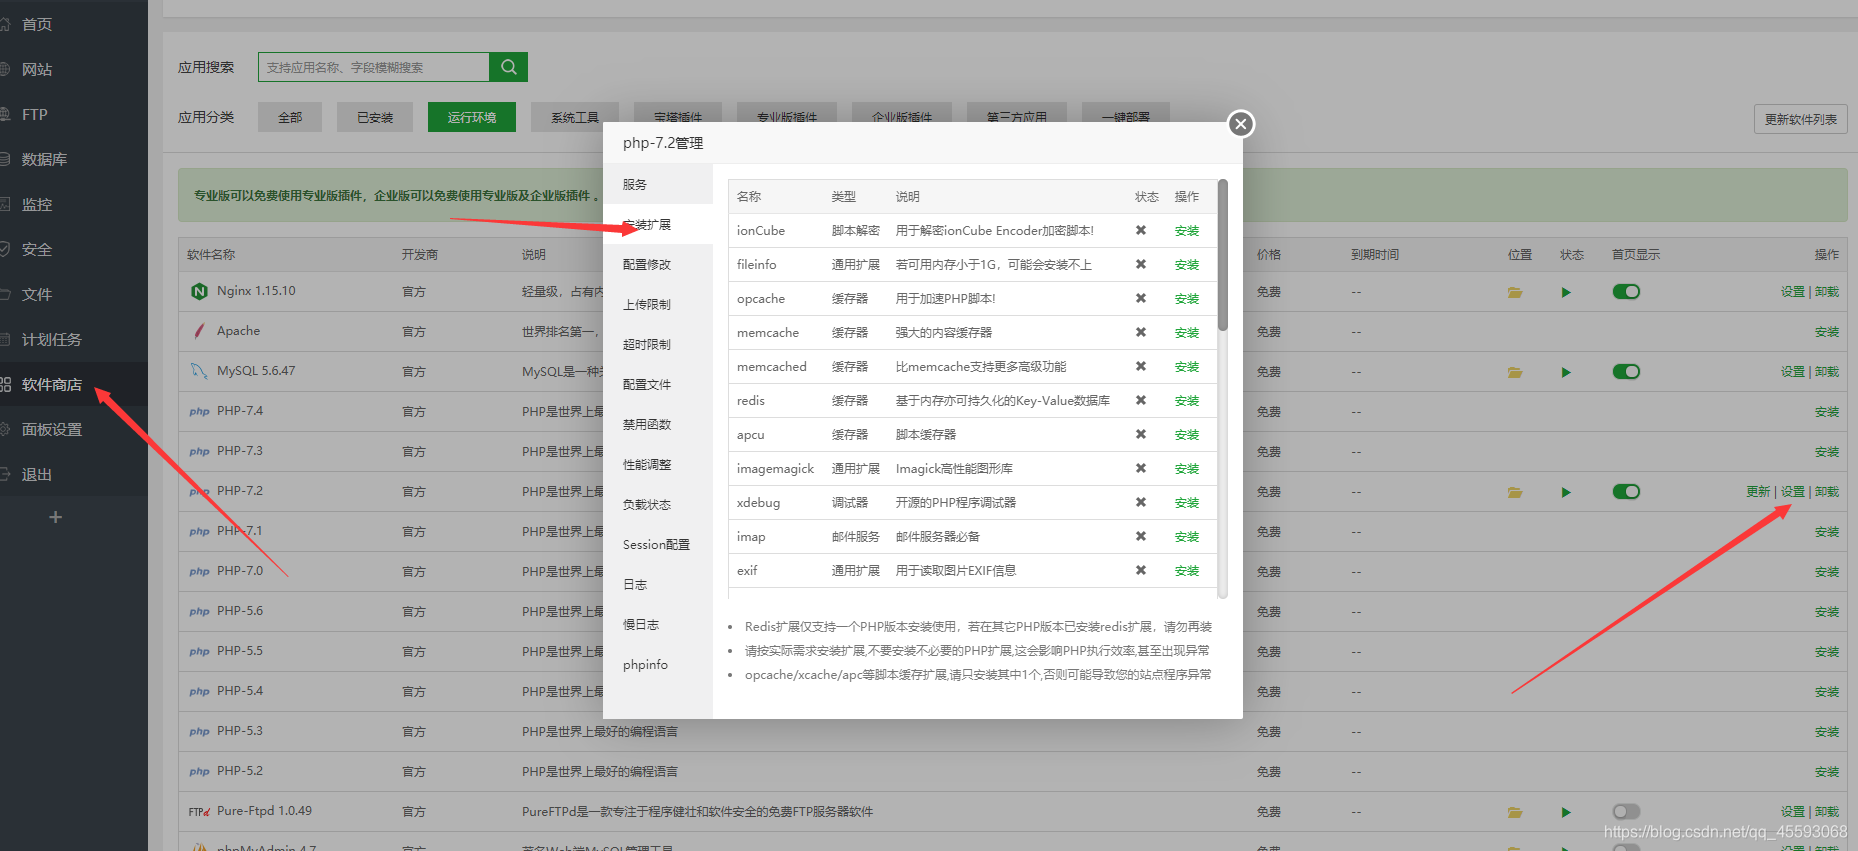1858x851 pixels.
Task: Click the Nginx logo icon in software list
Action: click(199, 291)
